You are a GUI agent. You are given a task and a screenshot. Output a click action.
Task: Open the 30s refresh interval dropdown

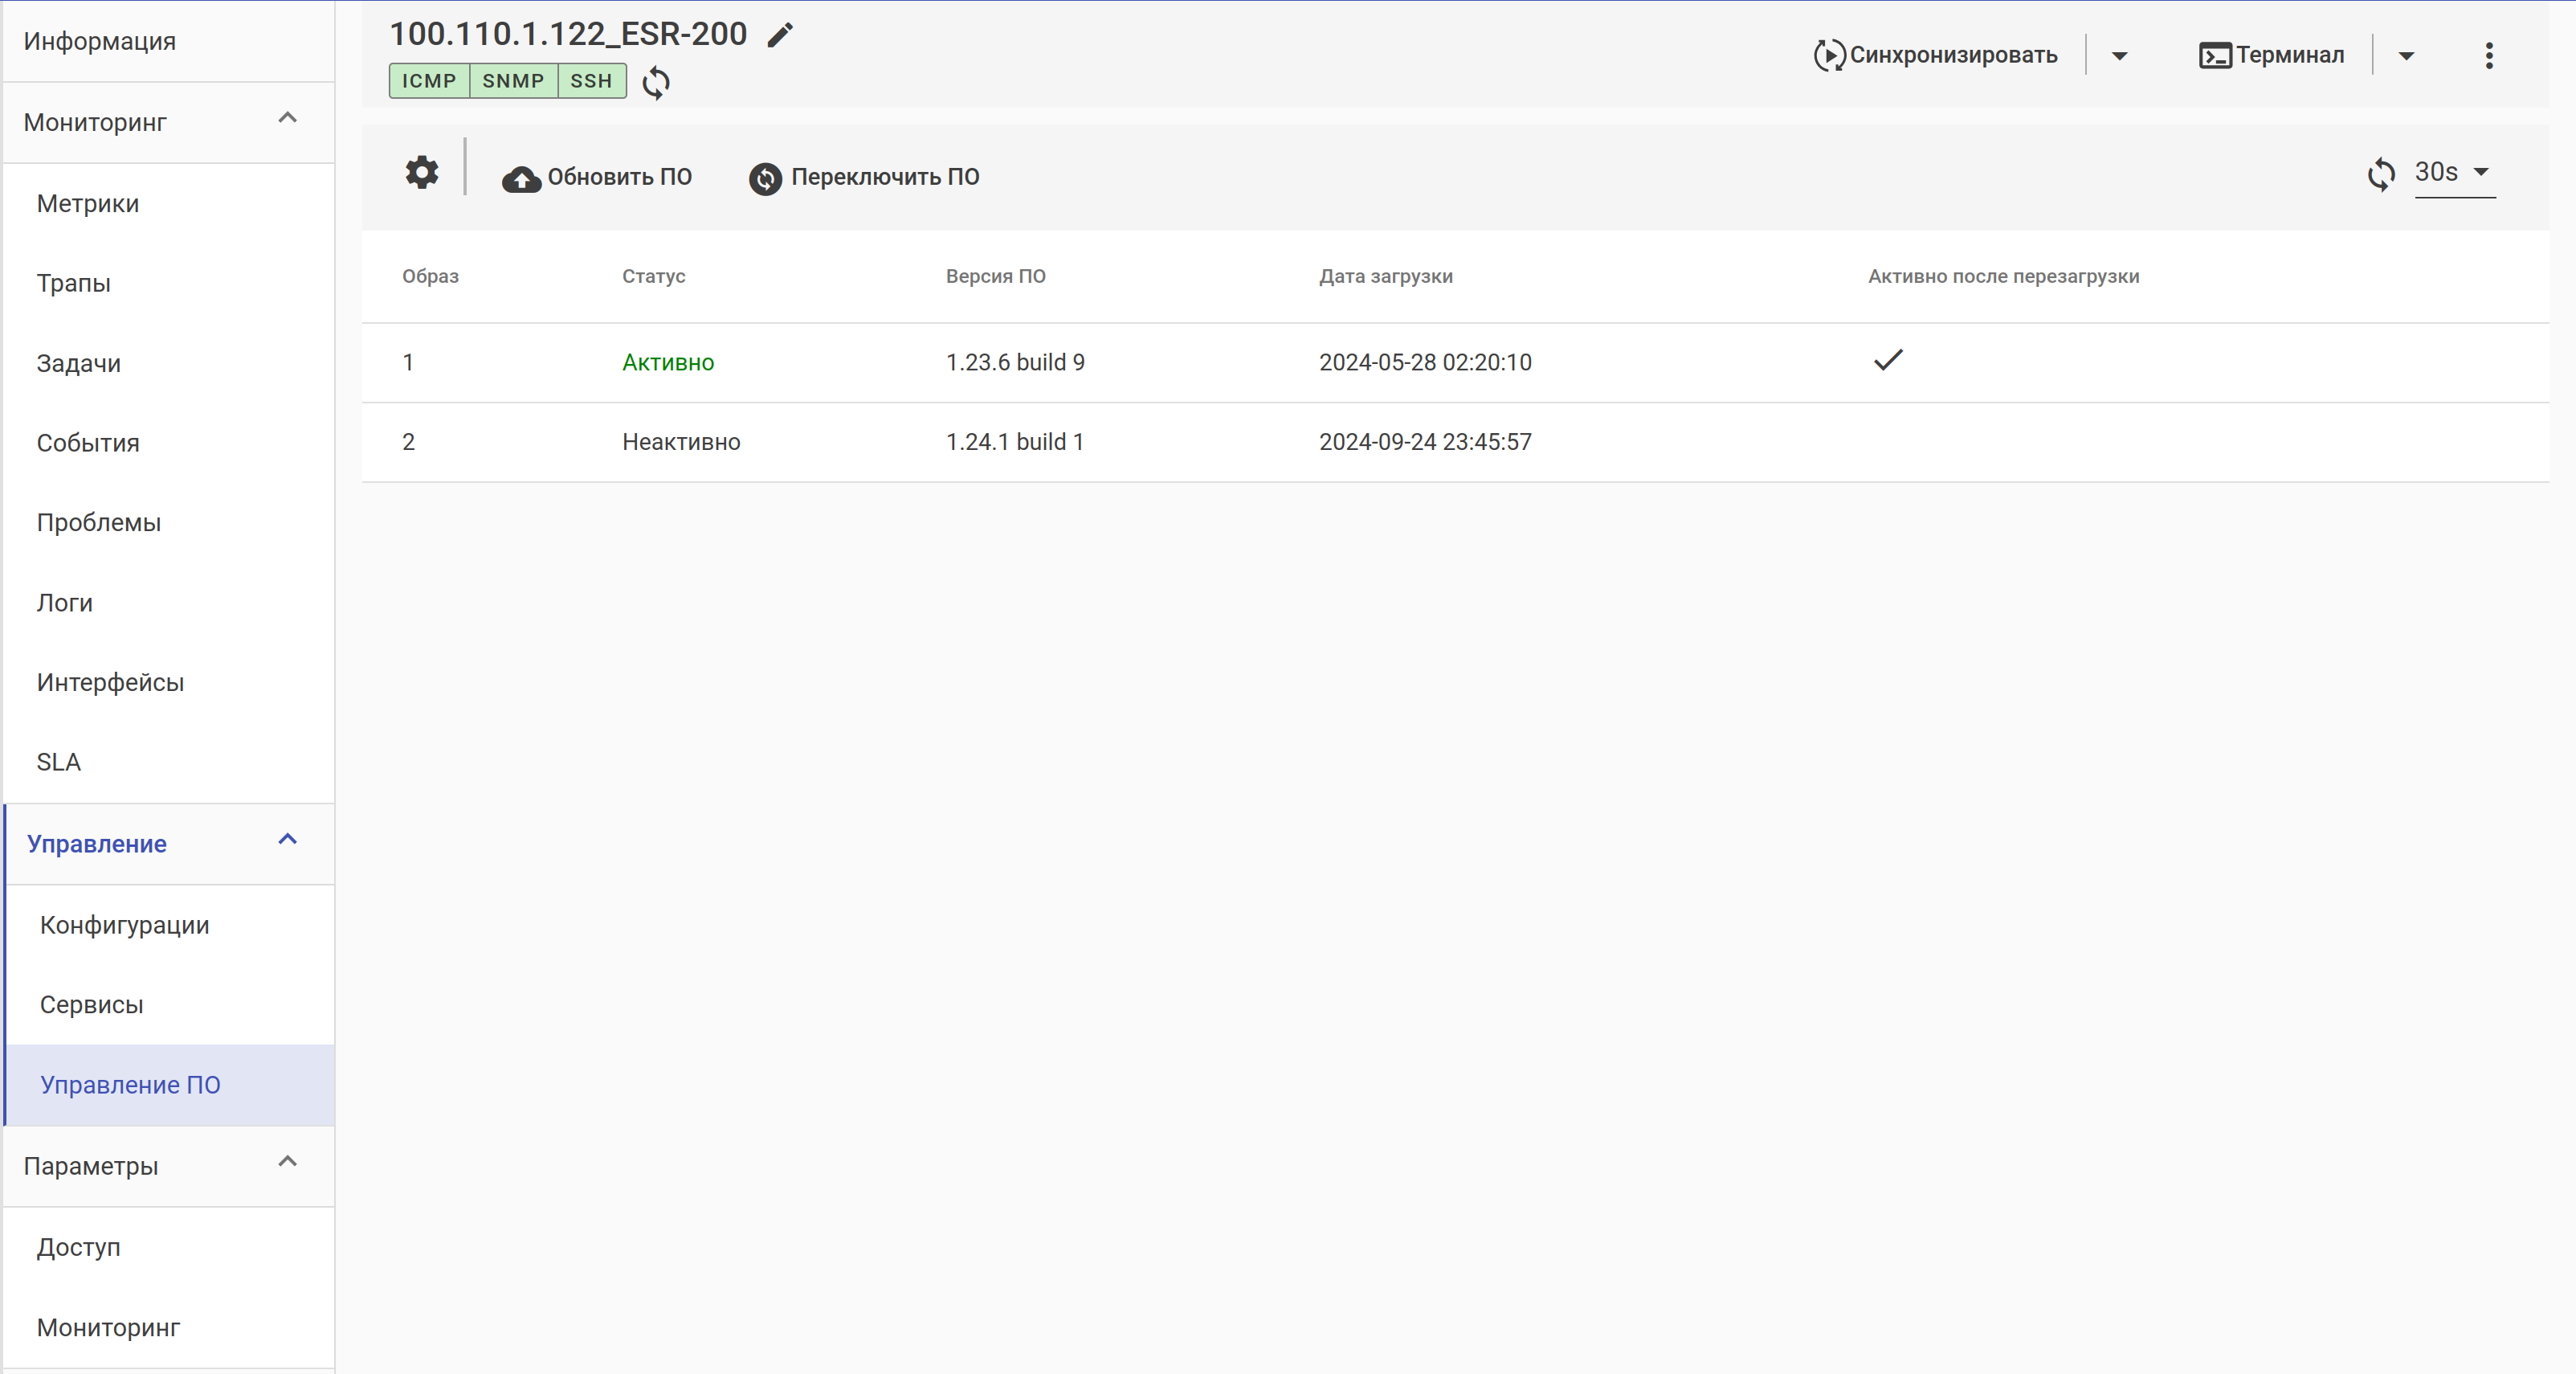click(2454, 172)
